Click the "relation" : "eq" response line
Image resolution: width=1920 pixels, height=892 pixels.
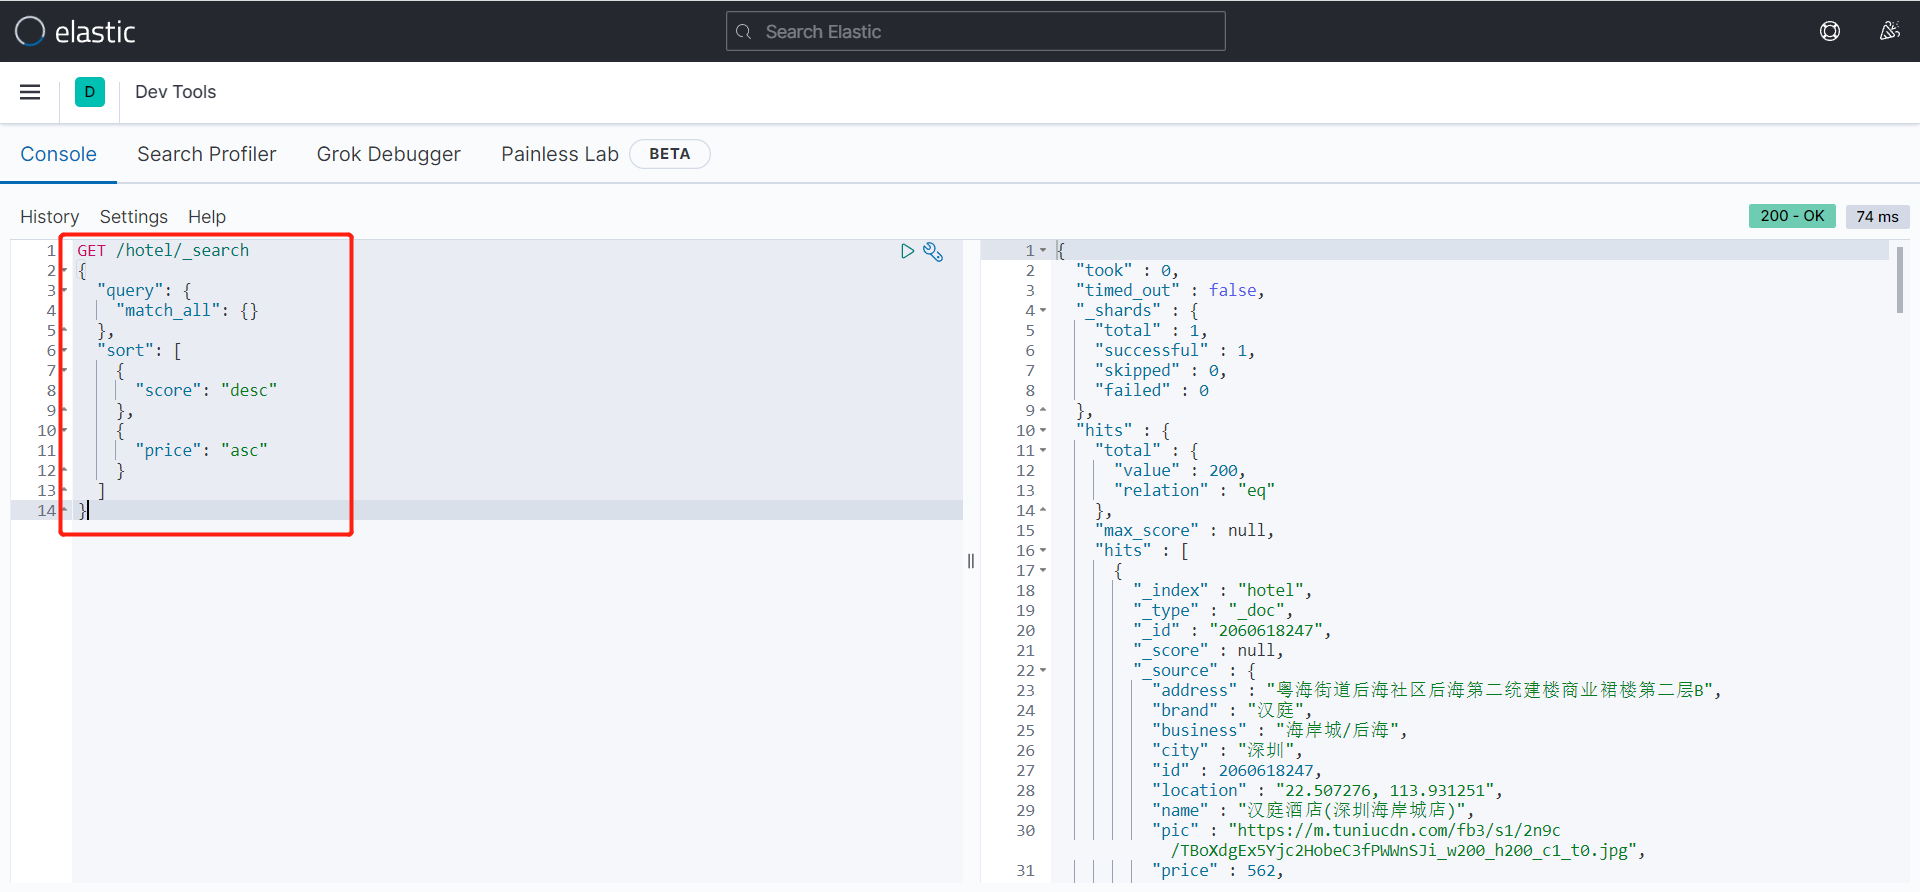1194,491
